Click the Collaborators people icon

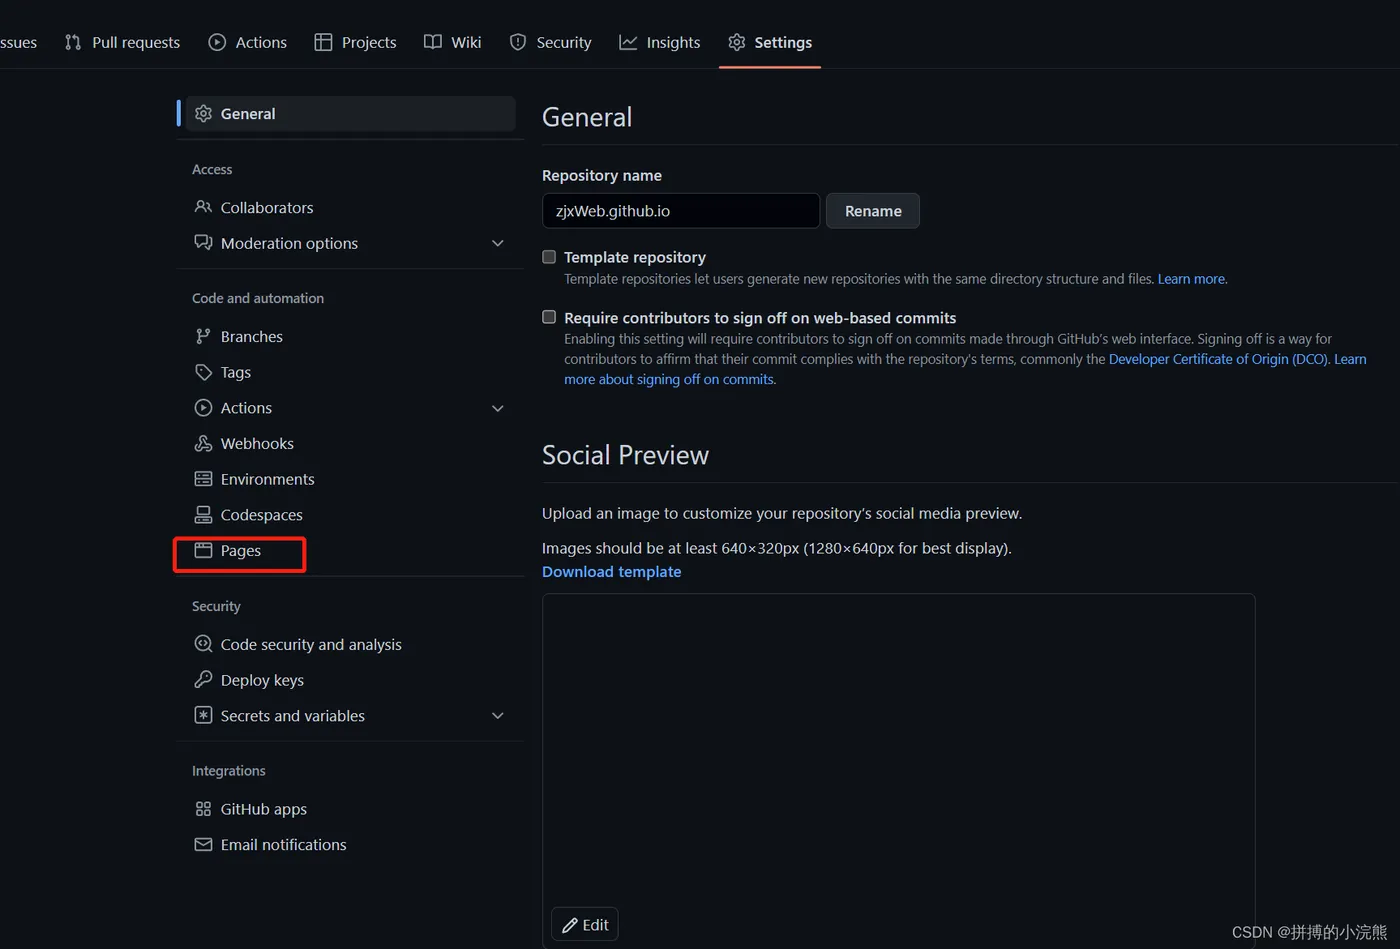(203, 207)
